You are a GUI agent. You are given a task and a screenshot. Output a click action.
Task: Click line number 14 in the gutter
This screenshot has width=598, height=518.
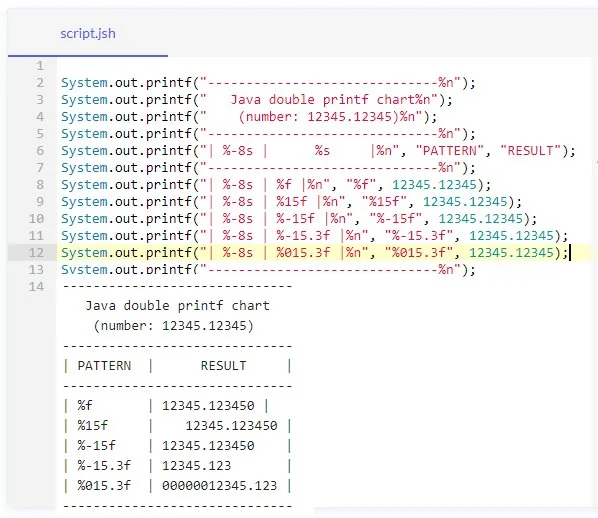click(x=36, y=287)
